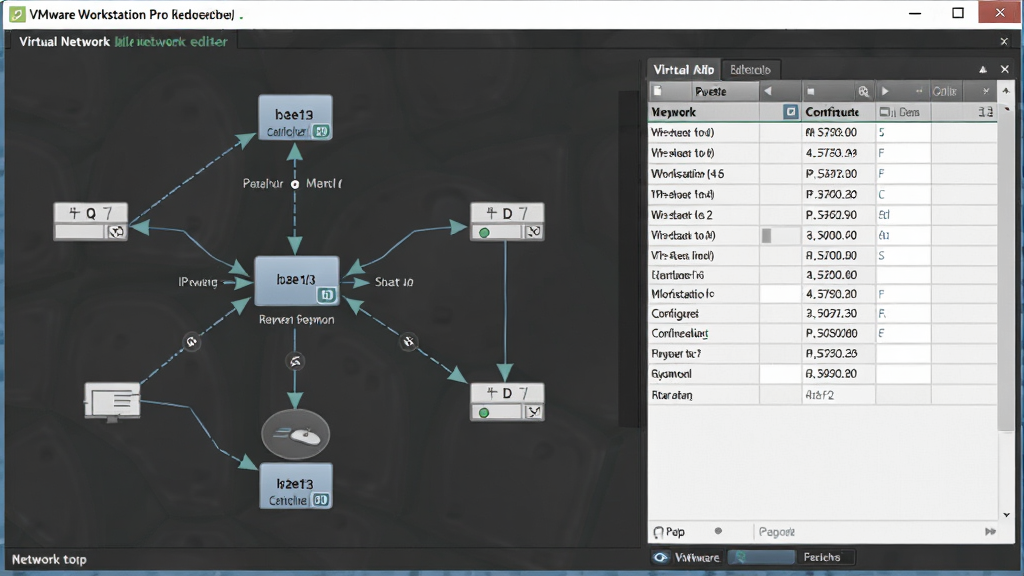The height and width of the screenshot is (576, 1024).
Task: Toggle the checkbox in the 'Meywork' column header
Action: pos(790,112)
